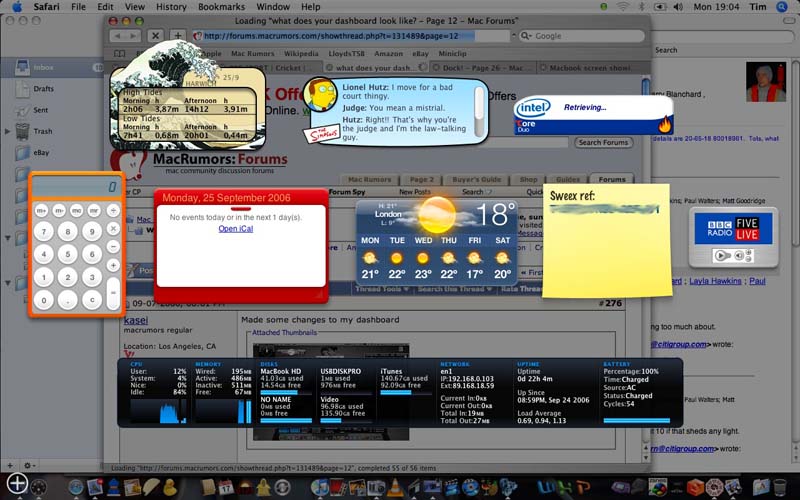Click the Layla Hawkins link in Mail

tap(715, 281)
